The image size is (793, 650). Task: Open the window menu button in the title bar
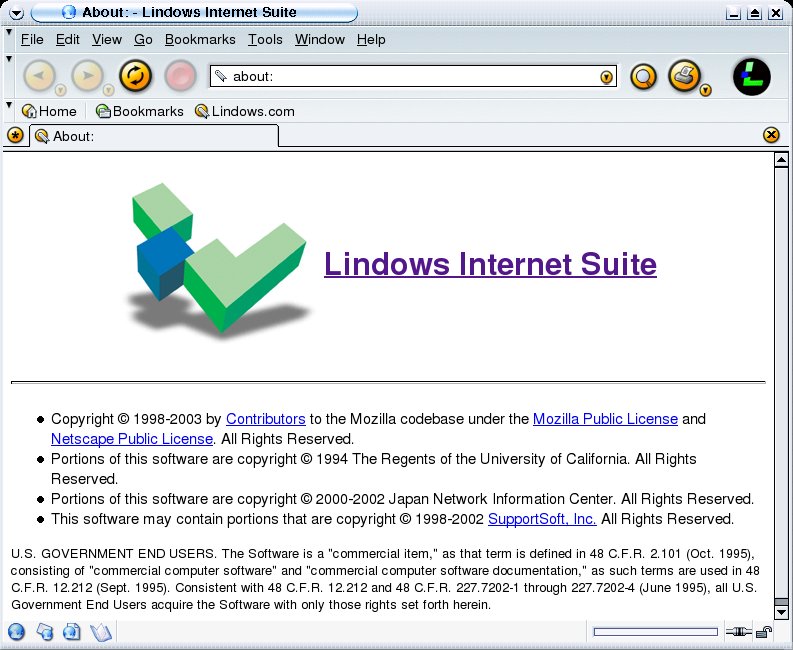tap(16, 13)
